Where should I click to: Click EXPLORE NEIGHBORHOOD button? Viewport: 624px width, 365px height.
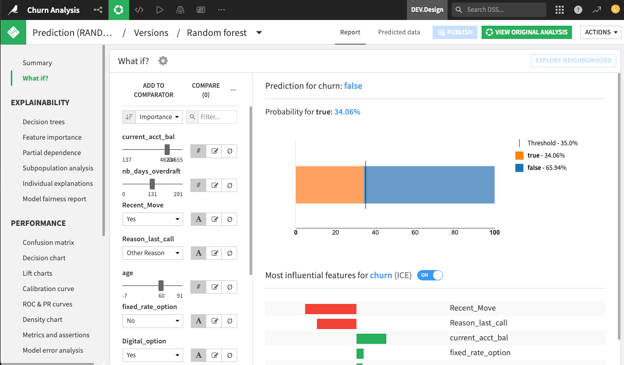coord(573,61)
